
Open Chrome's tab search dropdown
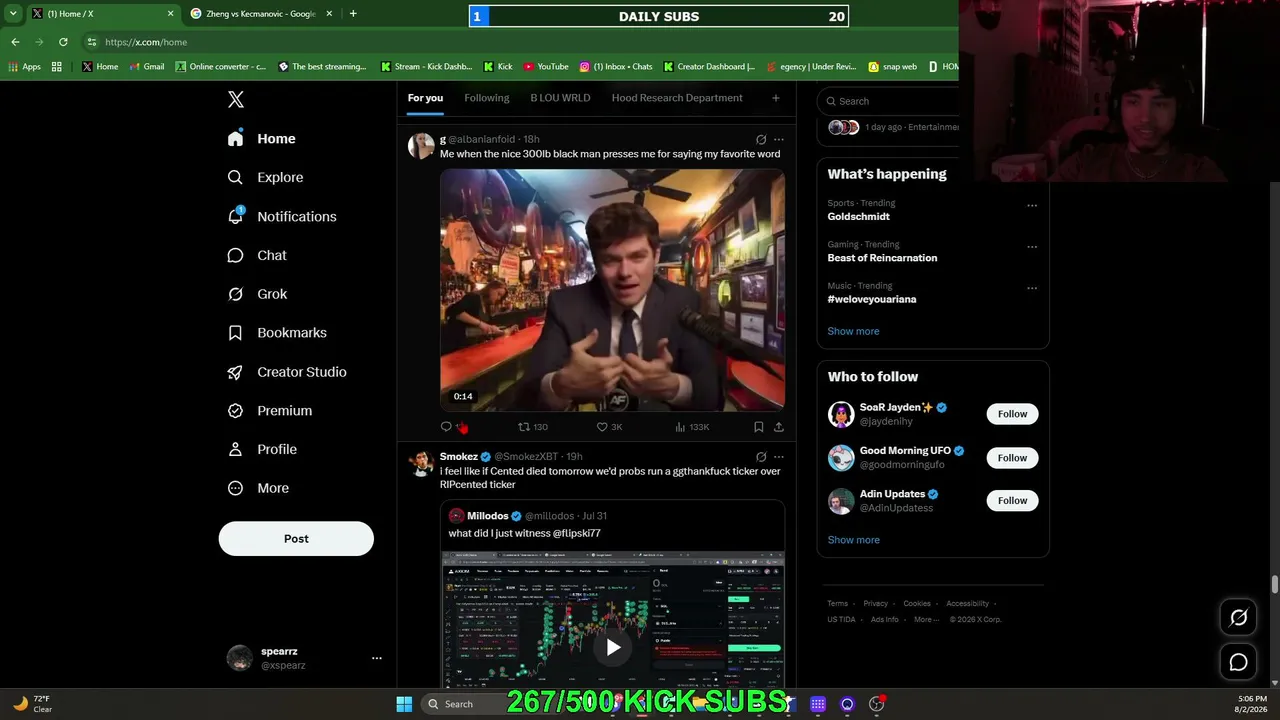(13, 14)
